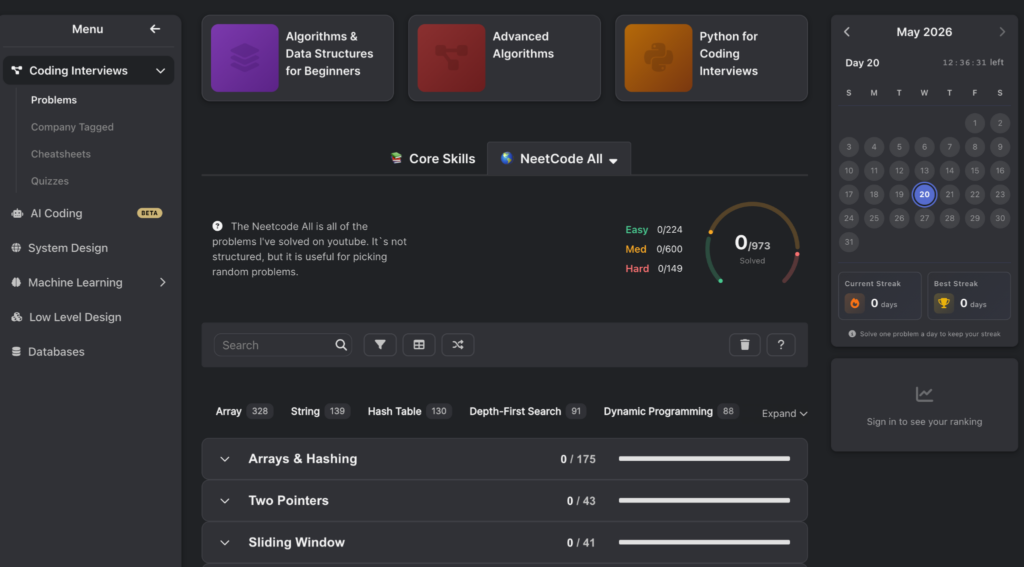Open Python for Coding Interviews thumbnail
Image resolution: width=1024 pixels, height=567 pixels.
click(658, 58)
